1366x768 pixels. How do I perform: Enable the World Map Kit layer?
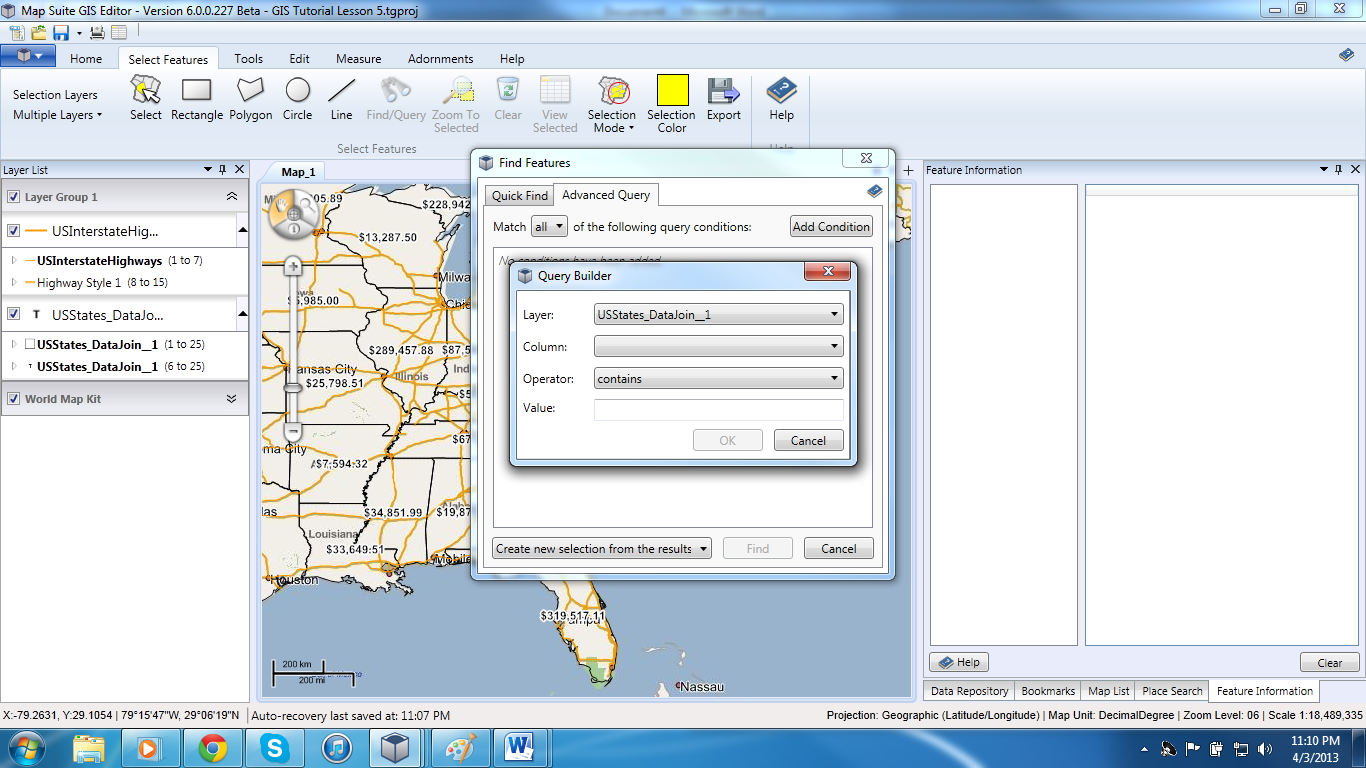(x=13, y=399)
